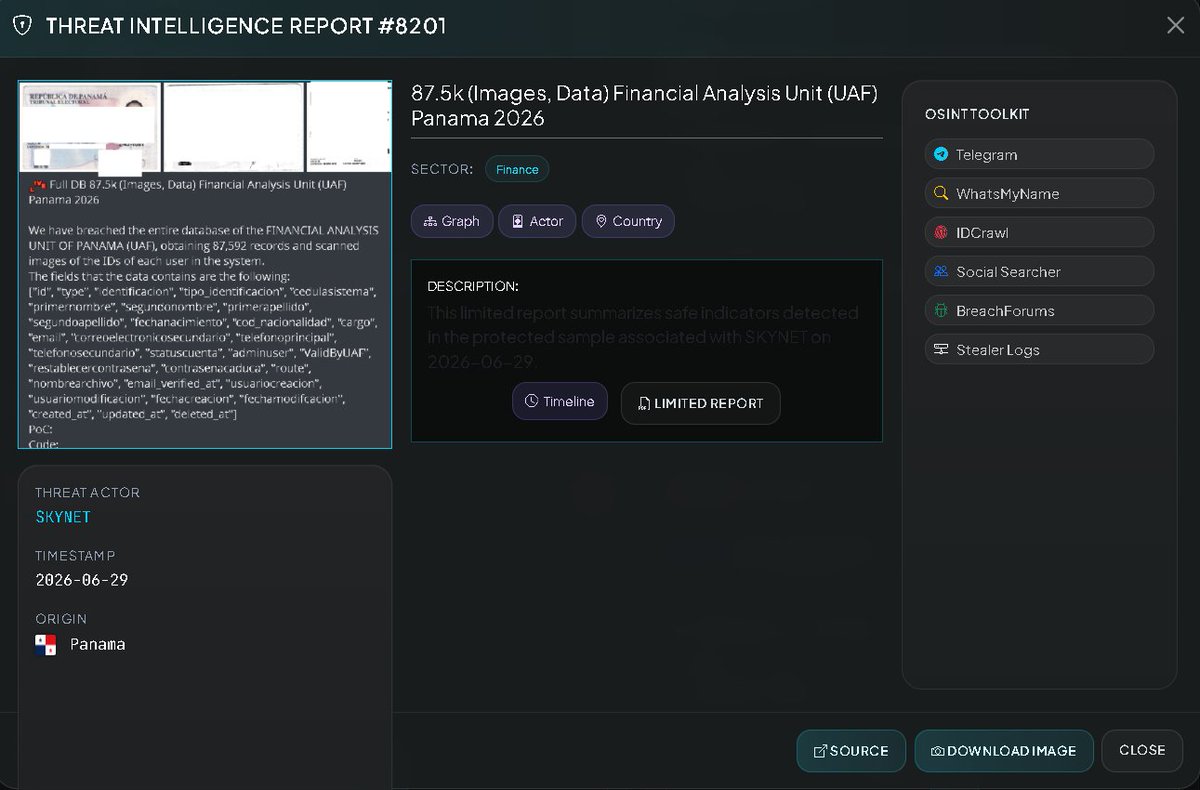The width and height of the screenshot is (1200, 790).
Task: Click the DESCRIPTION label
Action: coord(473,286)
